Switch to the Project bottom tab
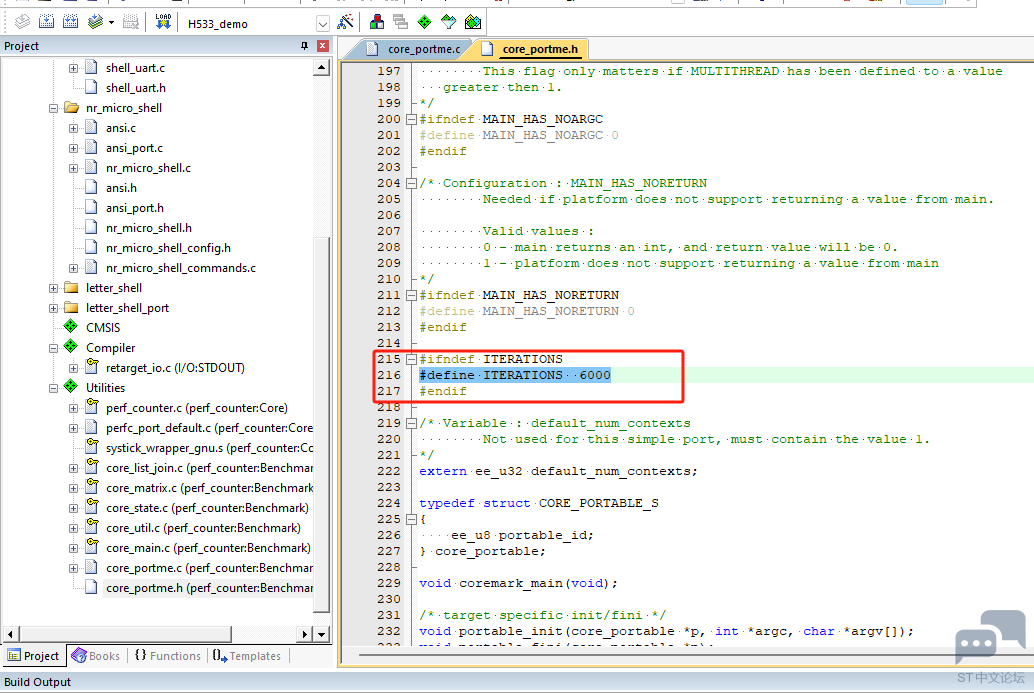The width and height of the screenshot is (1034, 693). tap(34, 655)
